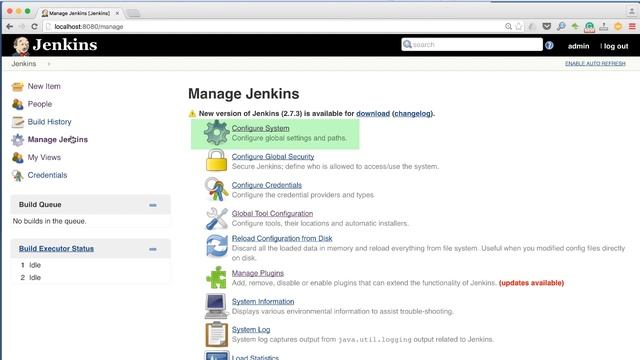
Task: Click the Configure System gear icon
Action: pyautogui.click(x=216, y=133)
